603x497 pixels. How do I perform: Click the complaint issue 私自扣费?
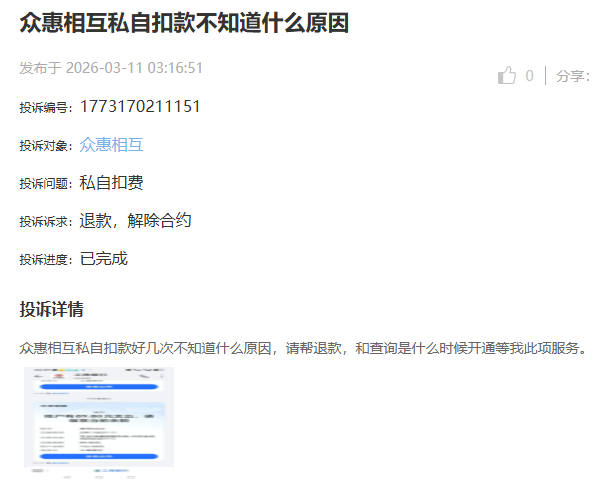coord(111,182)
